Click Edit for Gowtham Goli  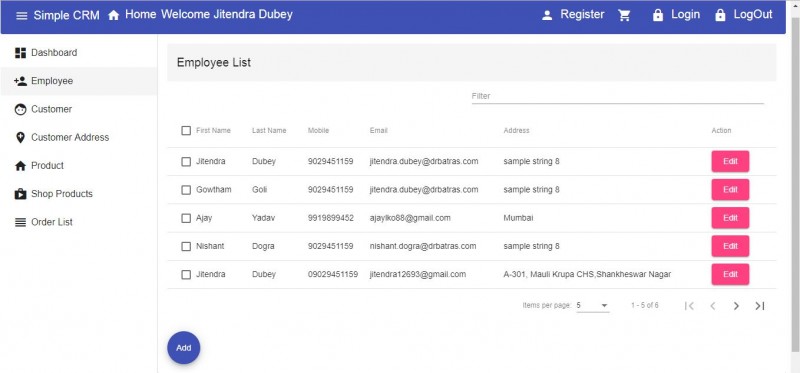(730, 190)
